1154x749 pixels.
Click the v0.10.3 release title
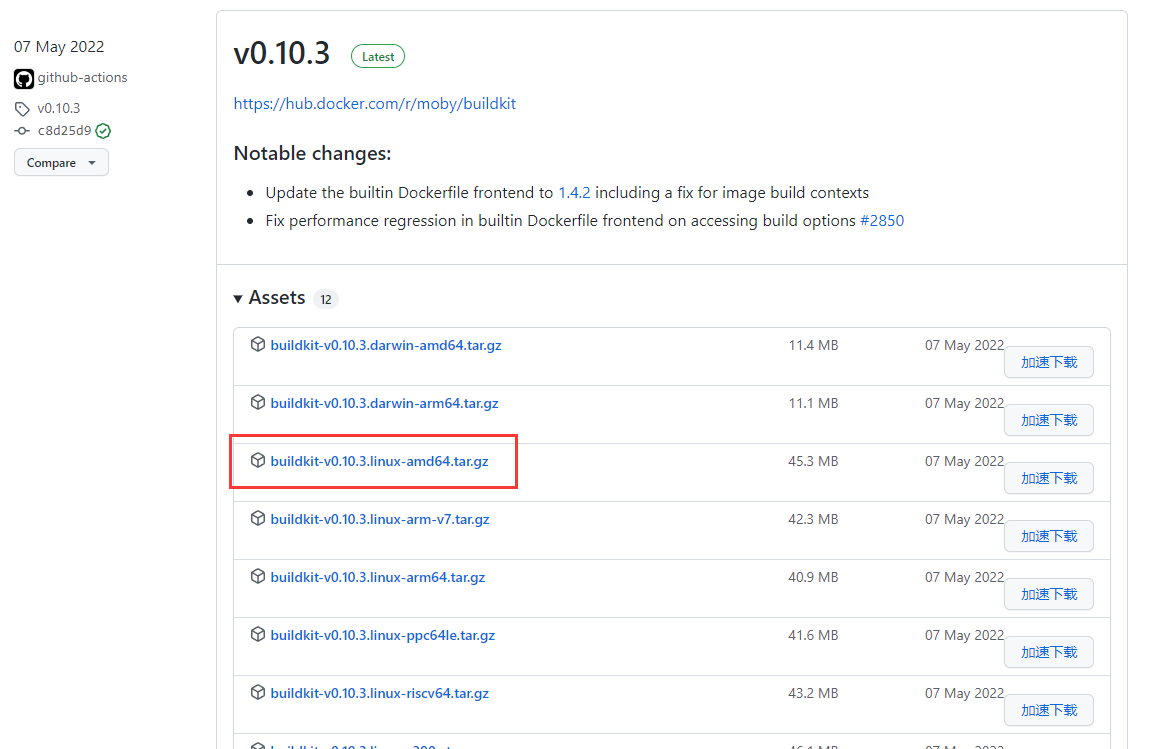pos(281,54)
